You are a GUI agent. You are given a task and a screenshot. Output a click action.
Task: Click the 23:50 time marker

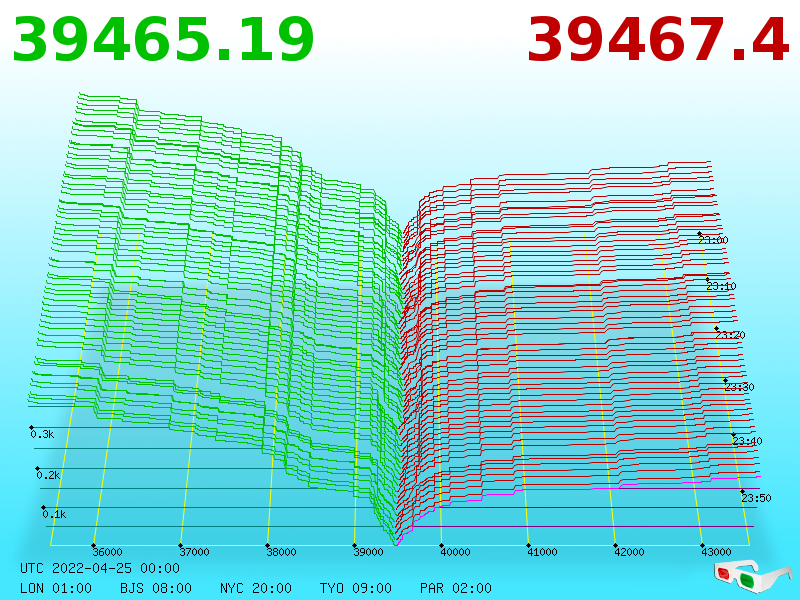[x=756, y=498]
